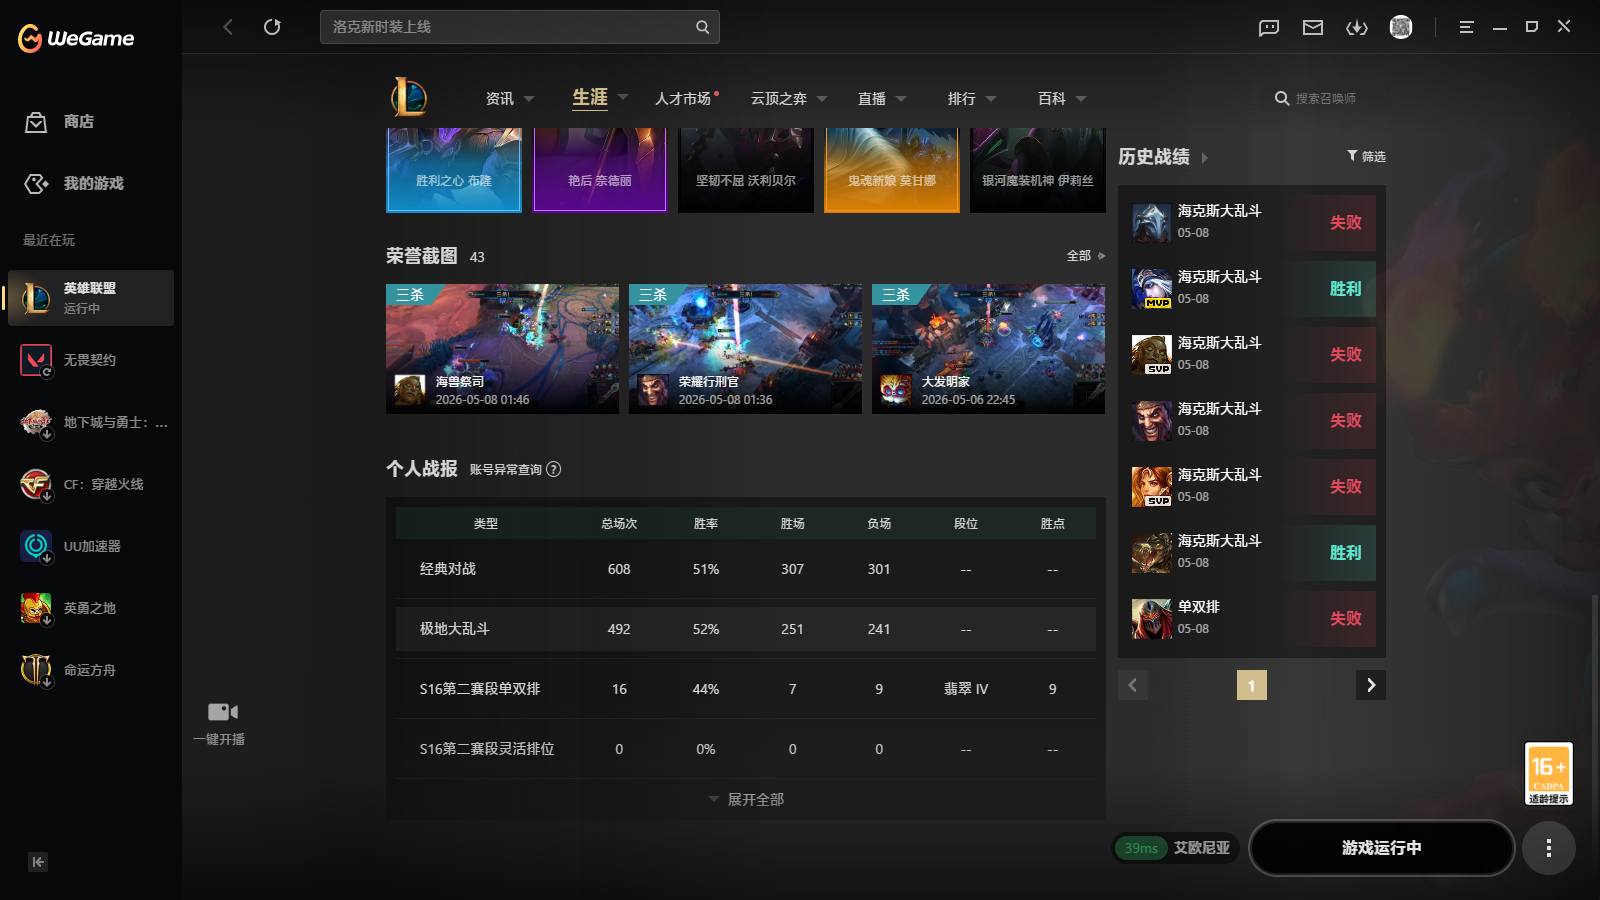Open the chat messages icon
Image resolution: width=1600 pixels, height=900 pixels.
[1269, 27]
